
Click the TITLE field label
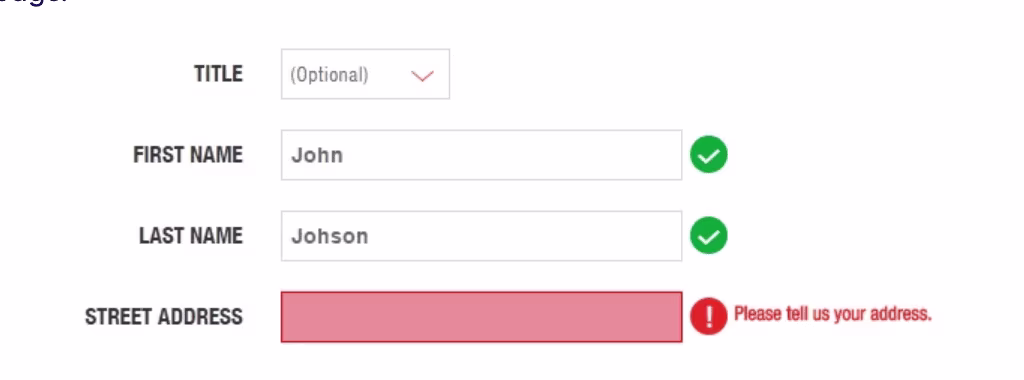[218, 74]
